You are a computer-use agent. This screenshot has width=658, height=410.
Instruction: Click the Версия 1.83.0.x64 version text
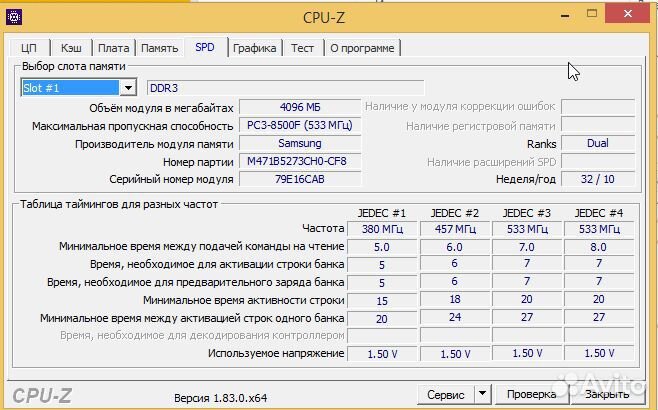point(220,398)
